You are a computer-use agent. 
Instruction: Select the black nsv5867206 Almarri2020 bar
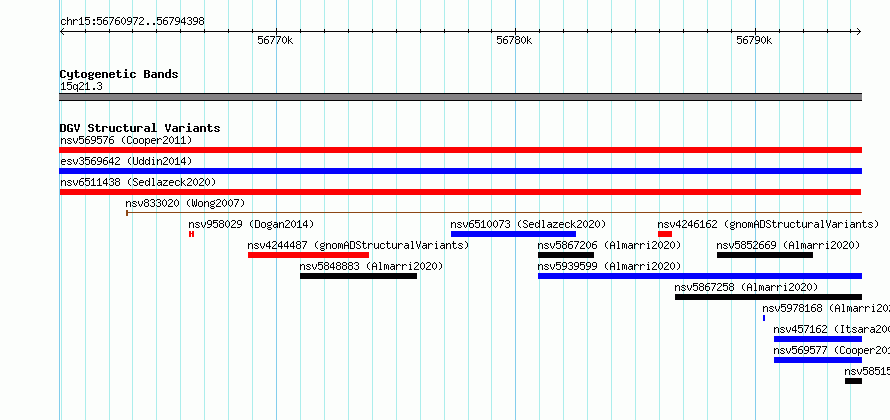(x=566, y=255)
